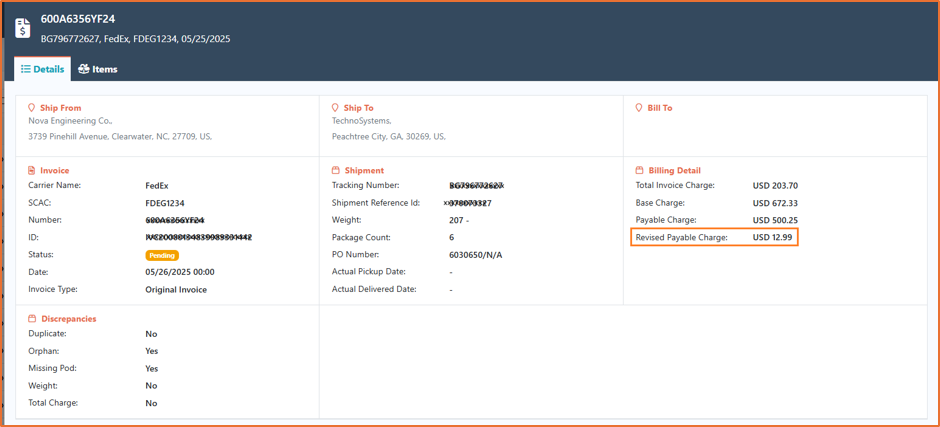Click header subtitle starting with BG796772627
940x427 pixels.
click(135, 39)
